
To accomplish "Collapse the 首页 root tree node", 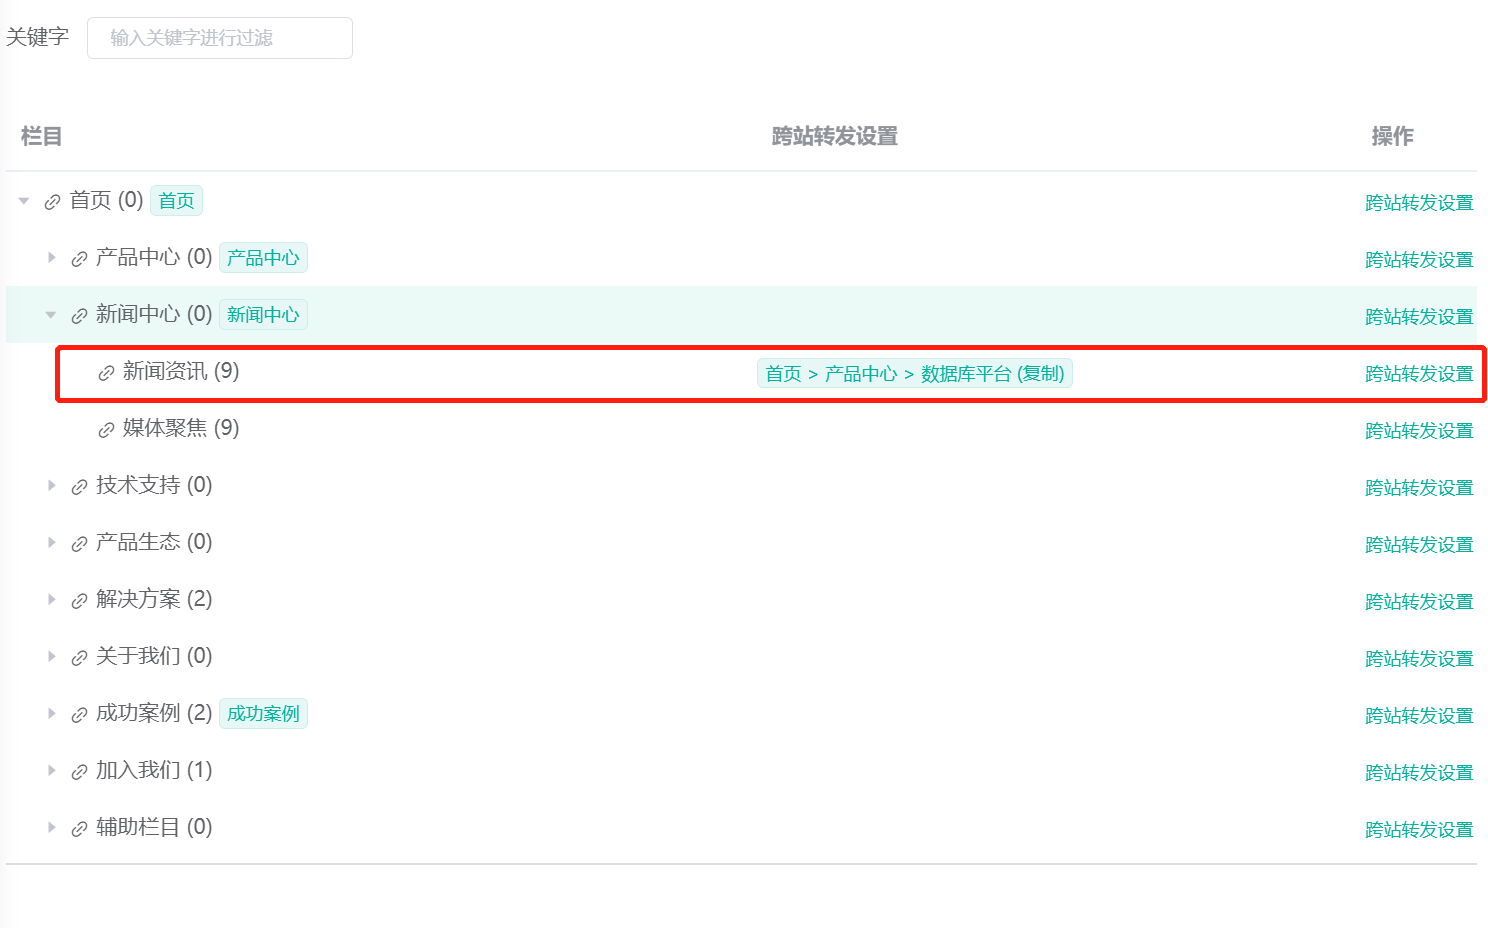I will (24, 201).
